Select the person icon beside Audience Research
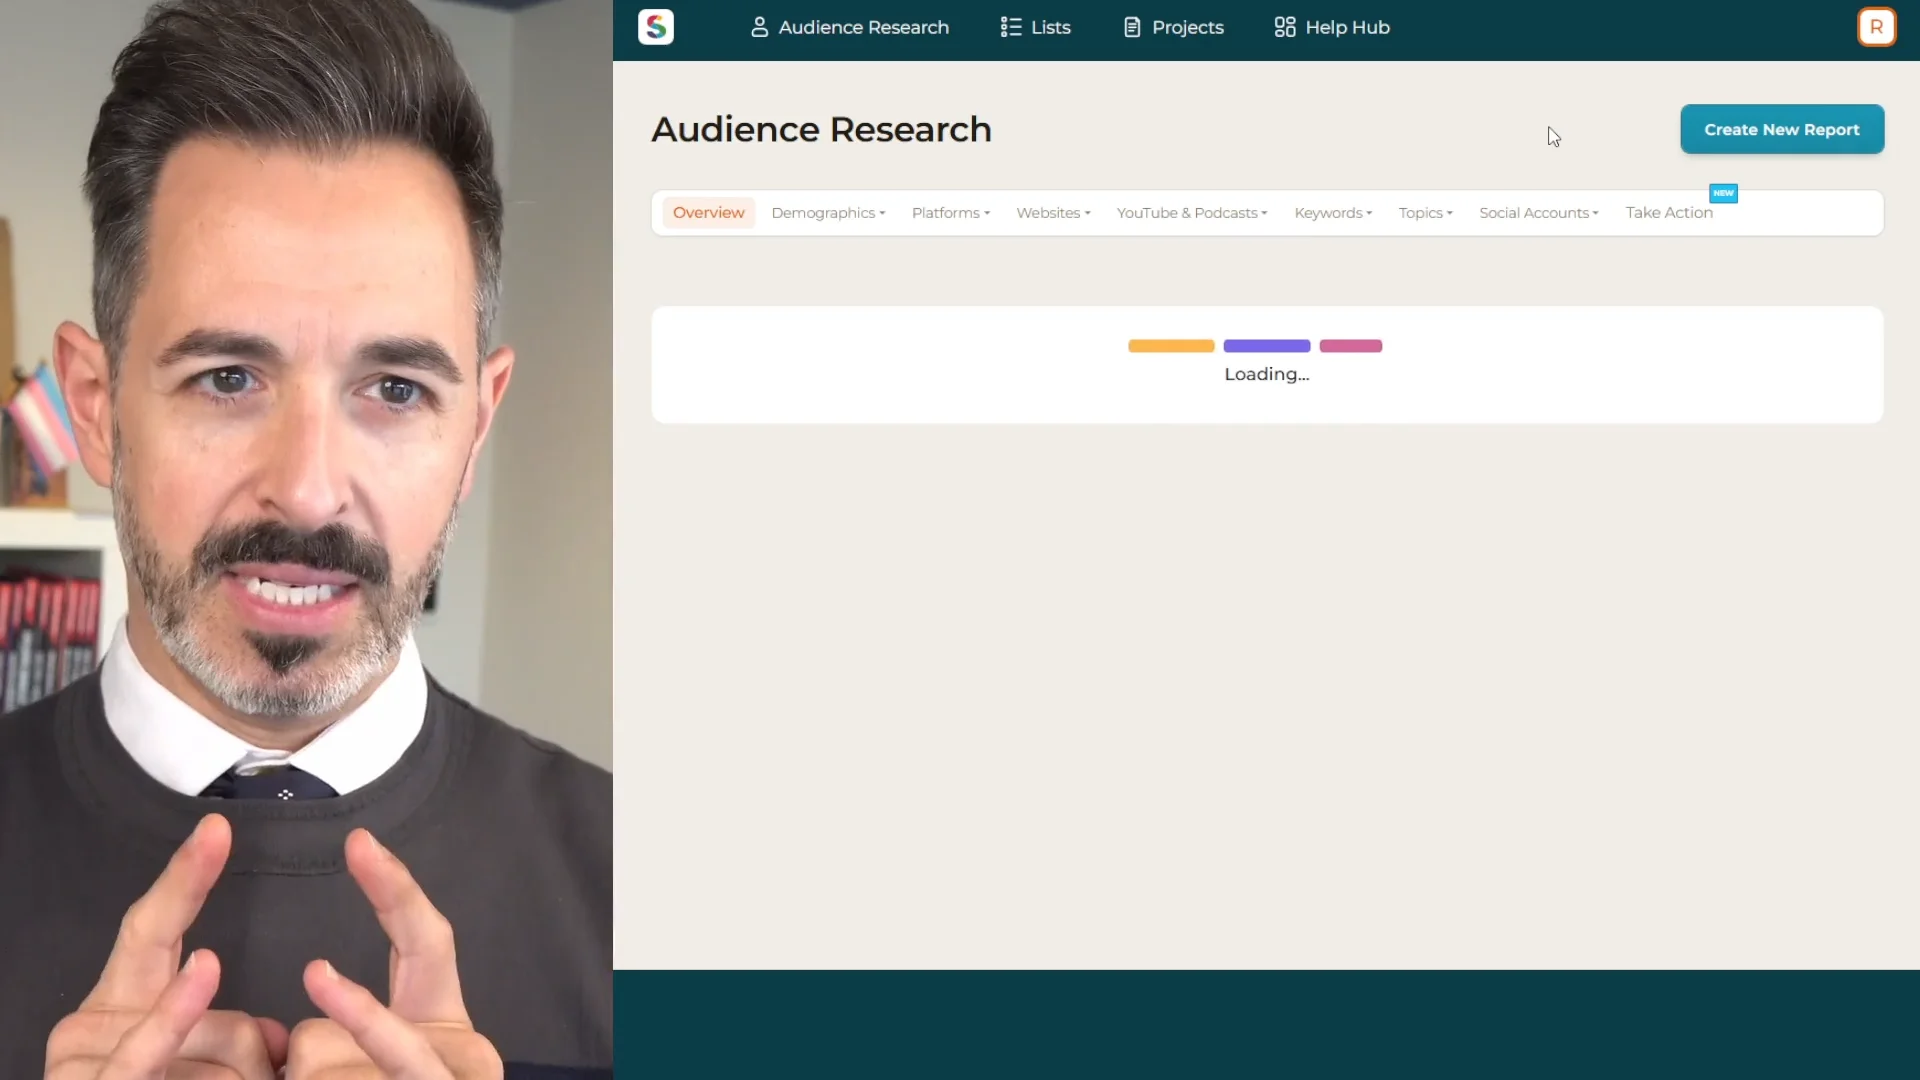Screen dimensions: 1920x1080 762,27
